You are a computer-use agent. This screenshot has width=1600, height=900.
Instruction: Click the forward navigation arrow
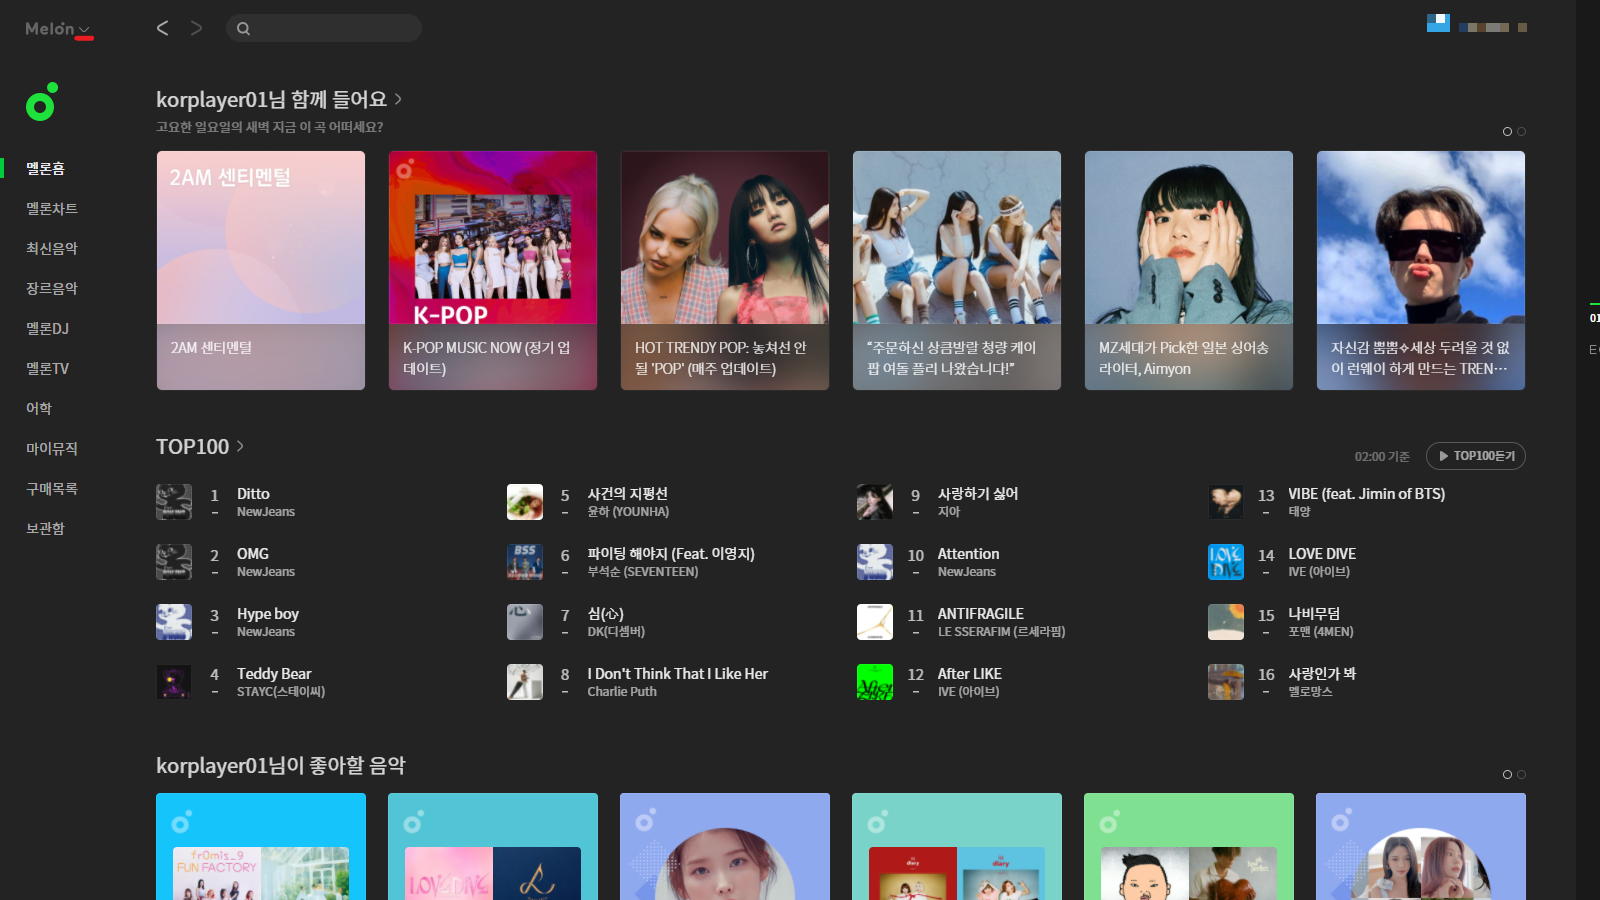pyautogui.click(x=196, y=28)
